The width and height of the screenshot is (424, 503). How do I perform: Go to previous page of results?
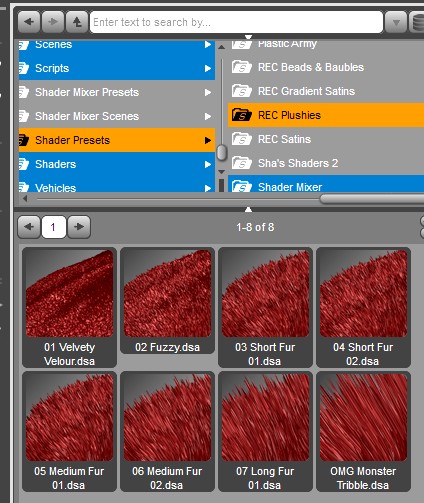29,227
